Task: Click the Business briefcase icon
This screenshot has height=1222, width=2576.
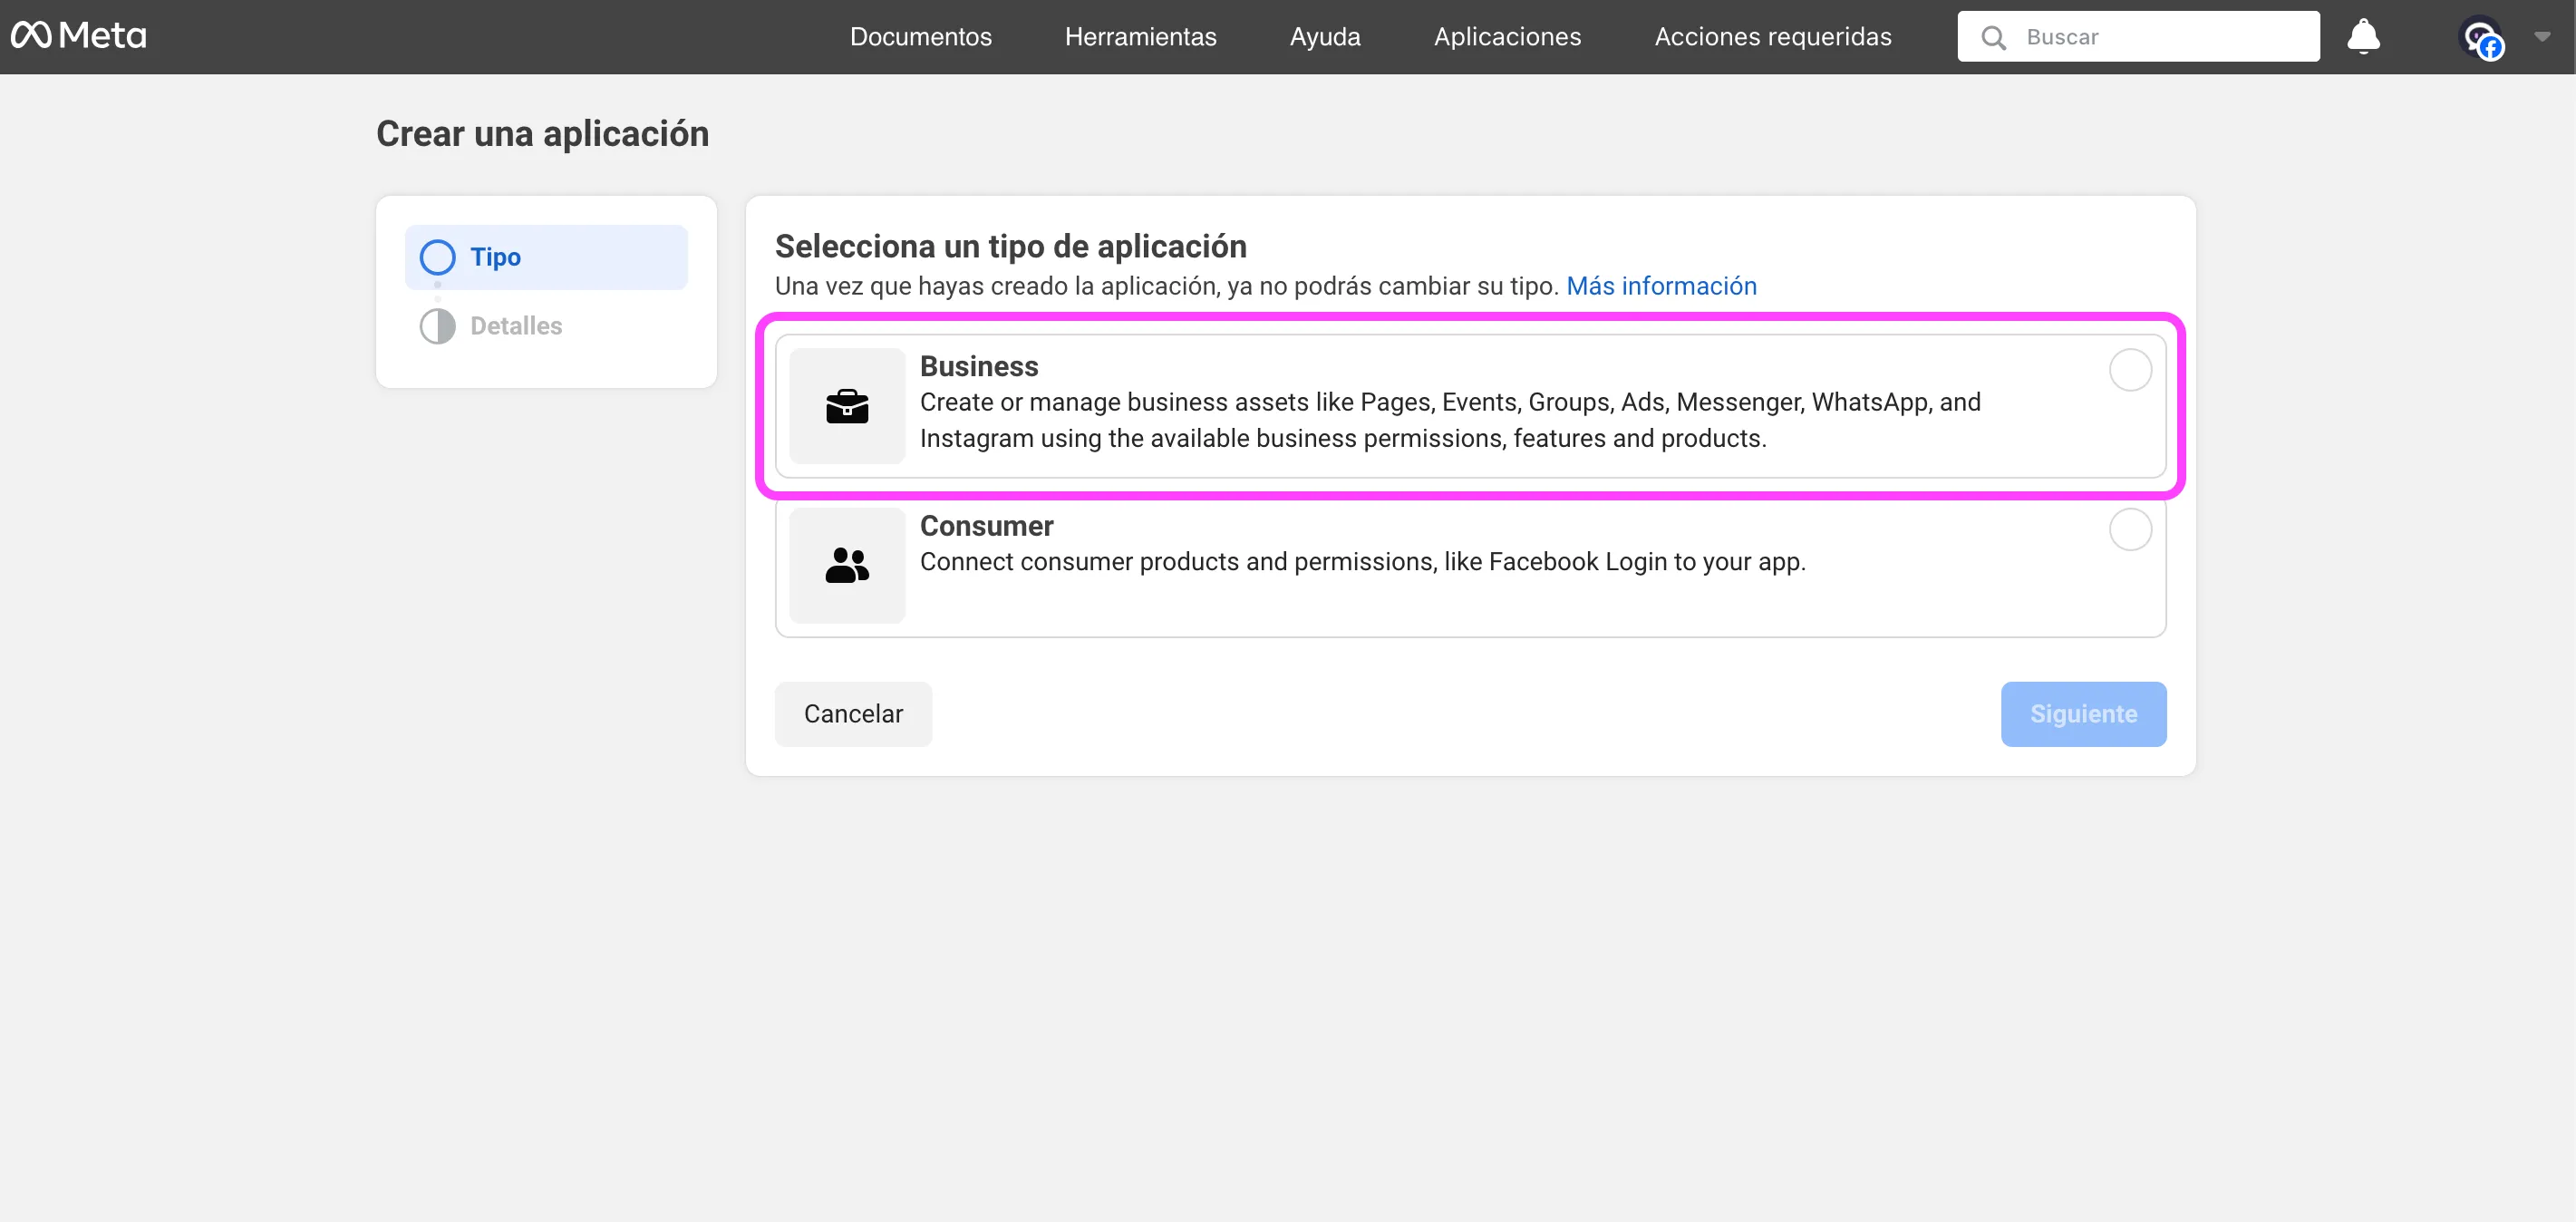Action: pyautogui.click(x=847, y=406)
